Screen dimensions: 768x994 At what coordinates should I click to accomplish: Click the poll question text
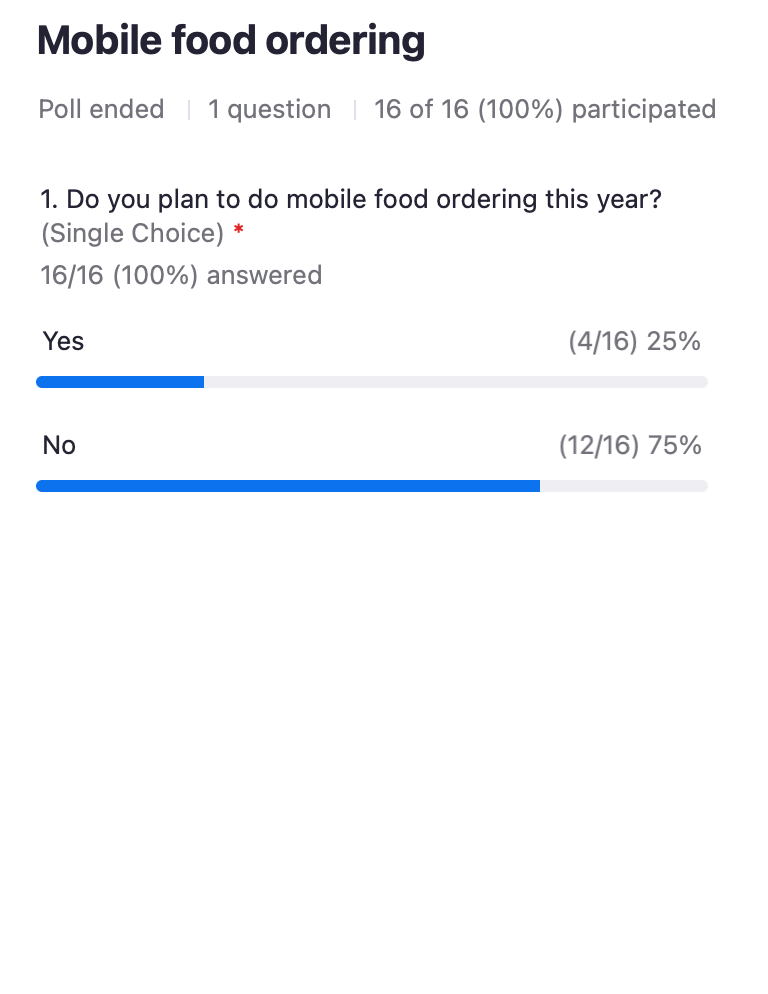(x=351, y=199)
